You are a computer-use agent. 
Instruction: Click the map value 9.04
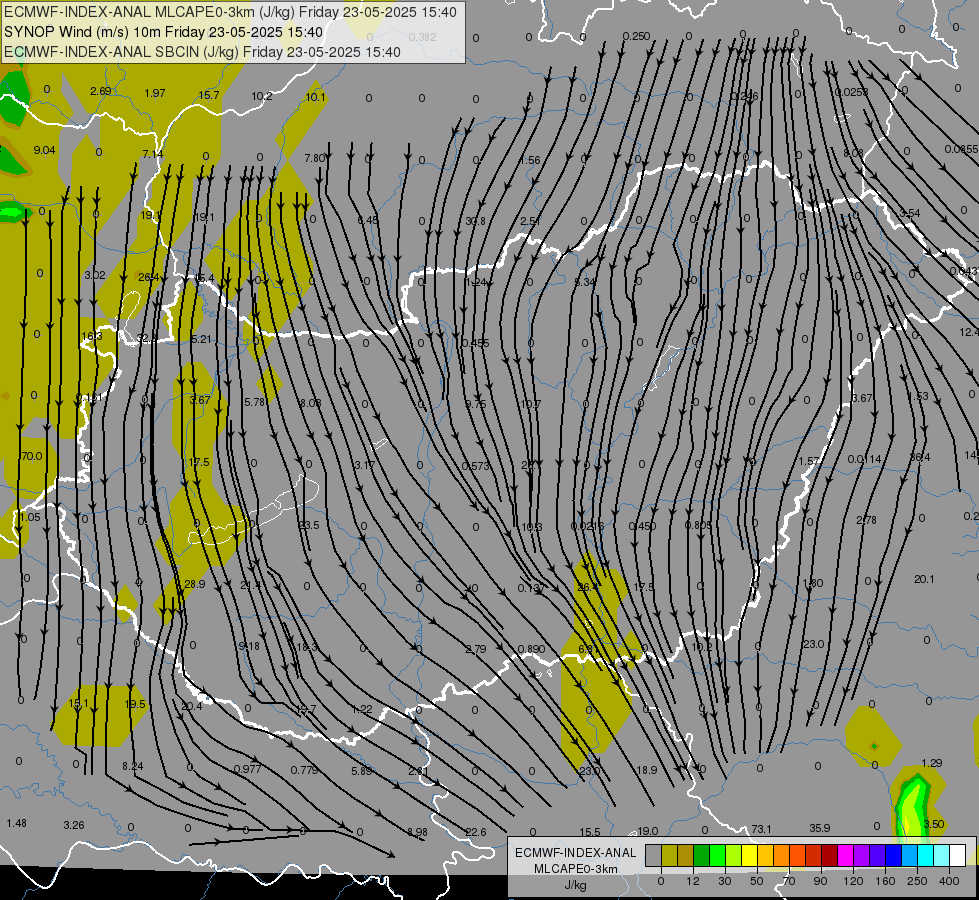pyautogui.click(x=44, y=150)
